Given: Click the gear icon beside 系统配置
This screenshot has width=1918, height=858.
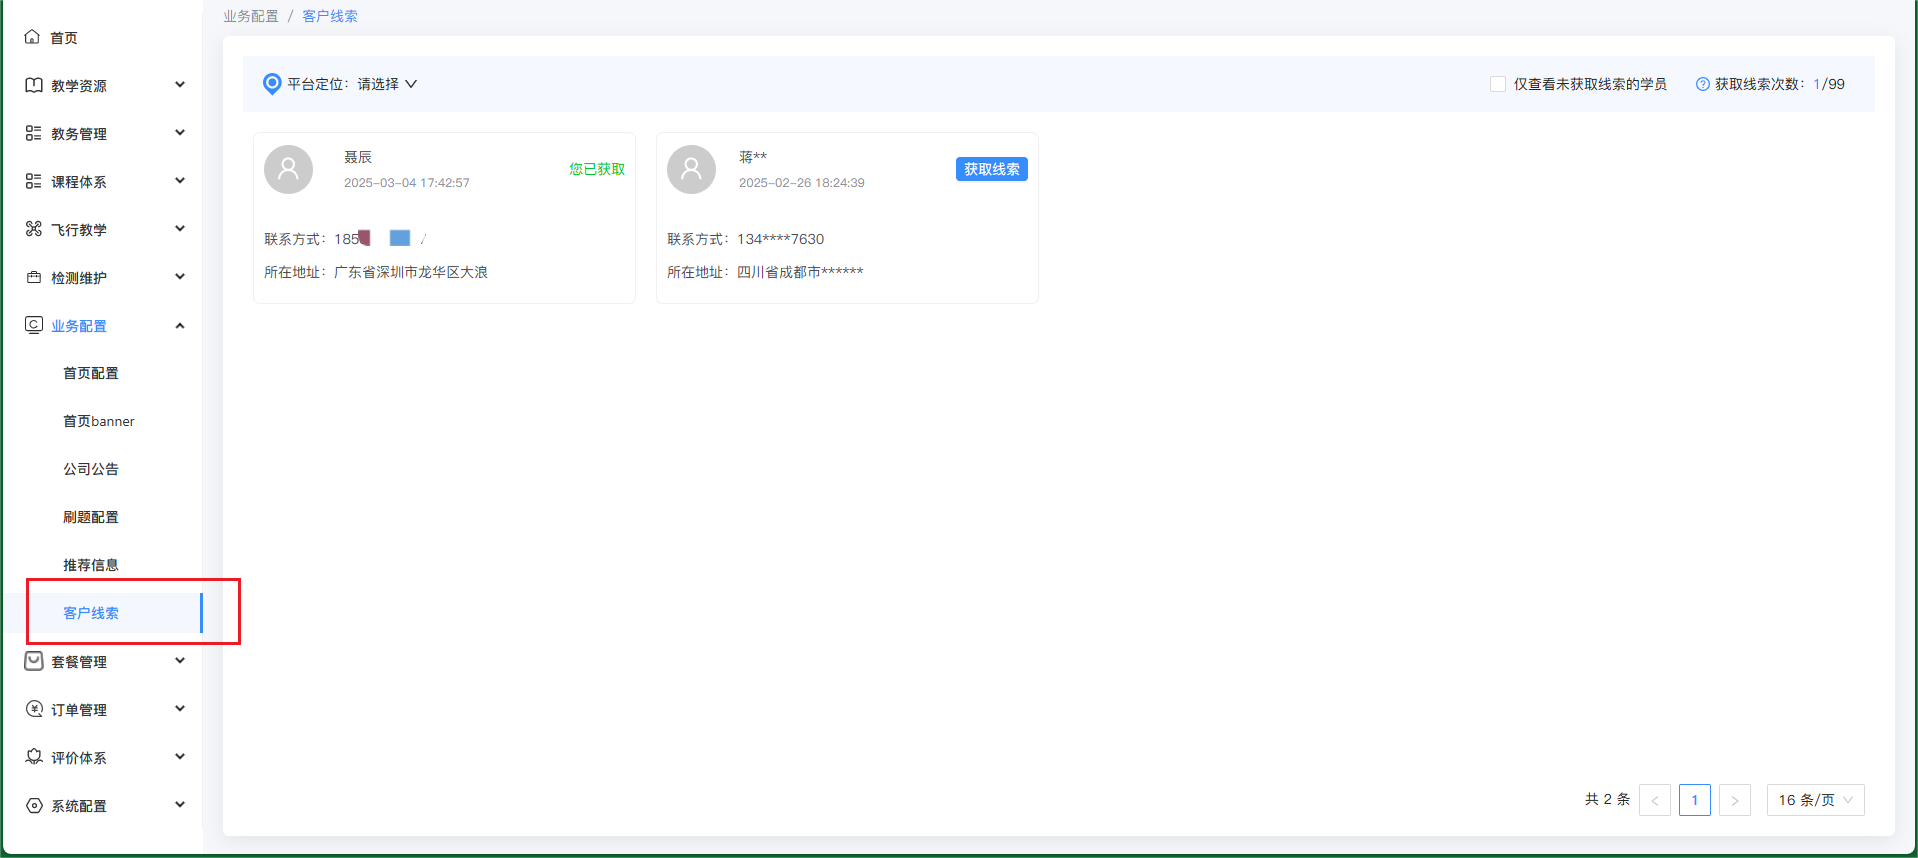Looking at the screenshot, I should pos(33,805).
